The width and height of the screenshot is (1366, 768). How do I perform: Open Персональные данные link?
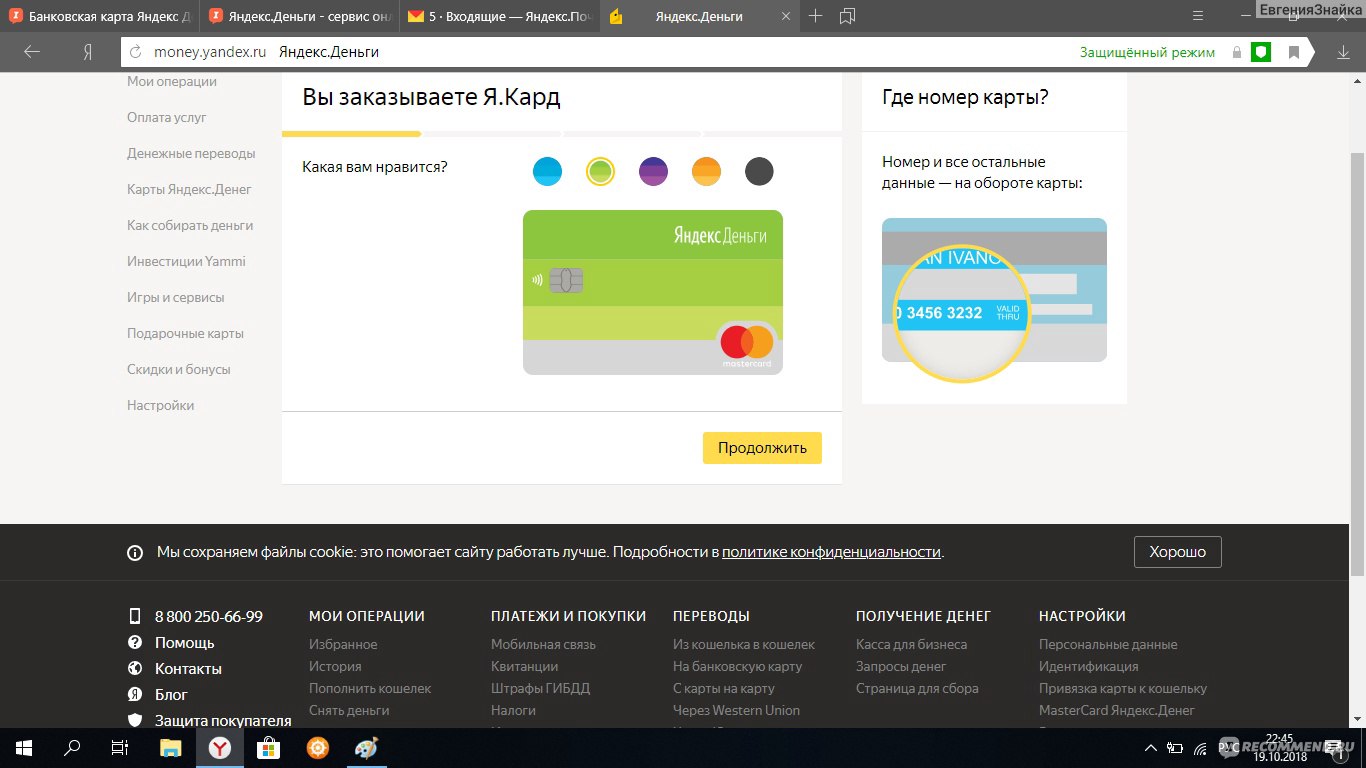[x=1108, y=645]
